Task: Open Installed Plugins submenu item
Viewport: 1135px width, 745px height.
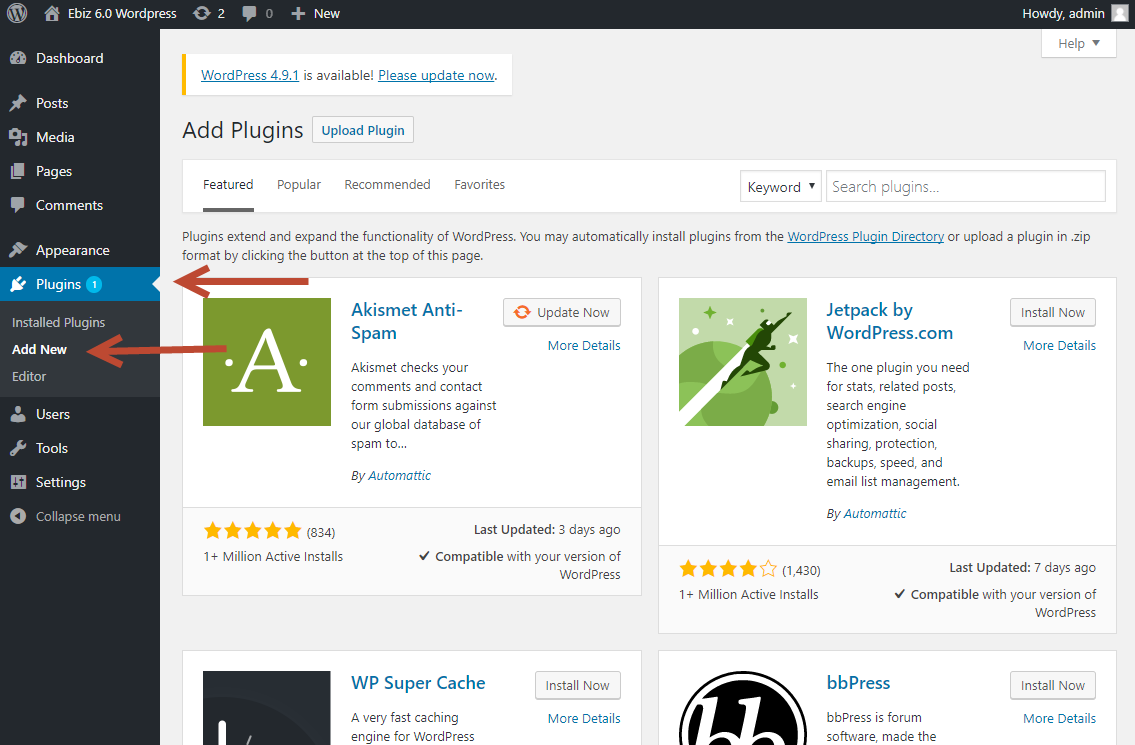Action: pyautogui.click(x=59, y=322)
